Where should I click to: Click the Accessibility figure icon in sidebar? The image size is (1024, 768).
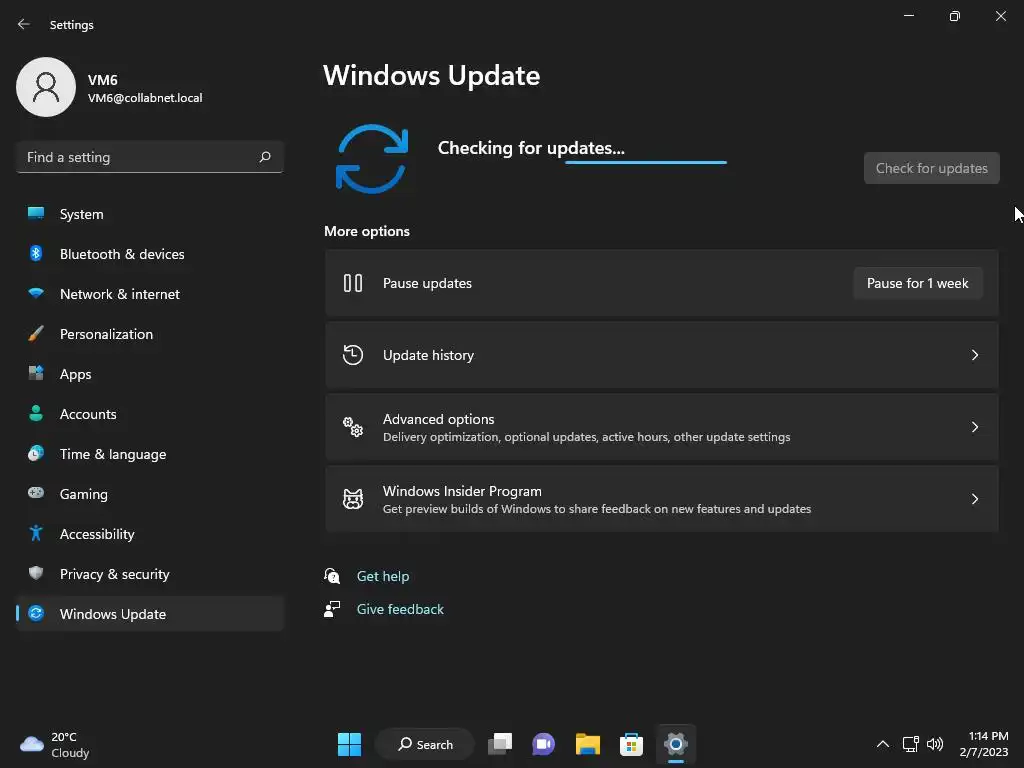(x=36, y=534)
